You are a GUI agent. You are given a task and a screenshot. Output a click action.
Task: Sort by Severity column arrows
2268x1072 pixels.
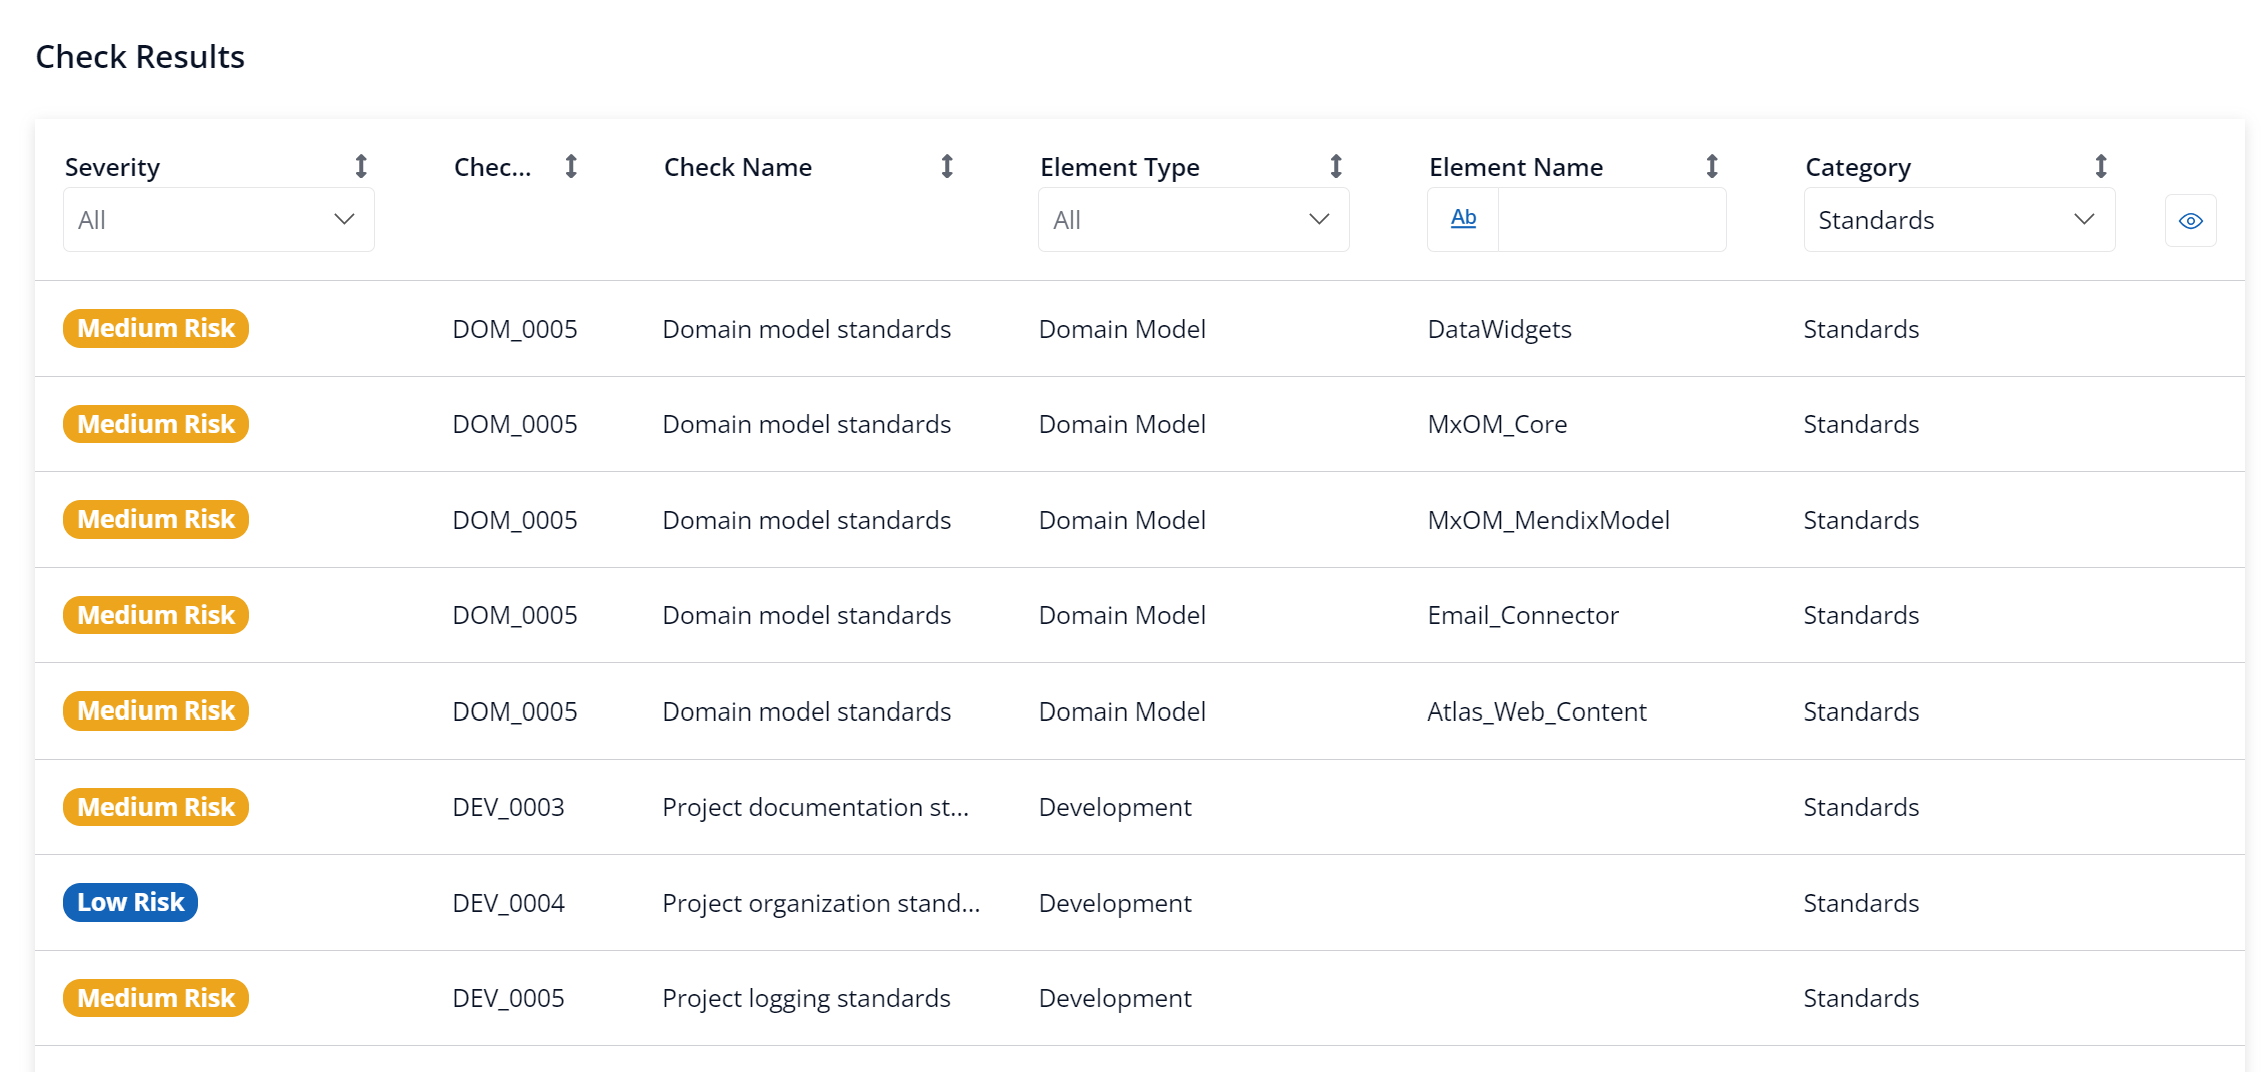point(361,167)
